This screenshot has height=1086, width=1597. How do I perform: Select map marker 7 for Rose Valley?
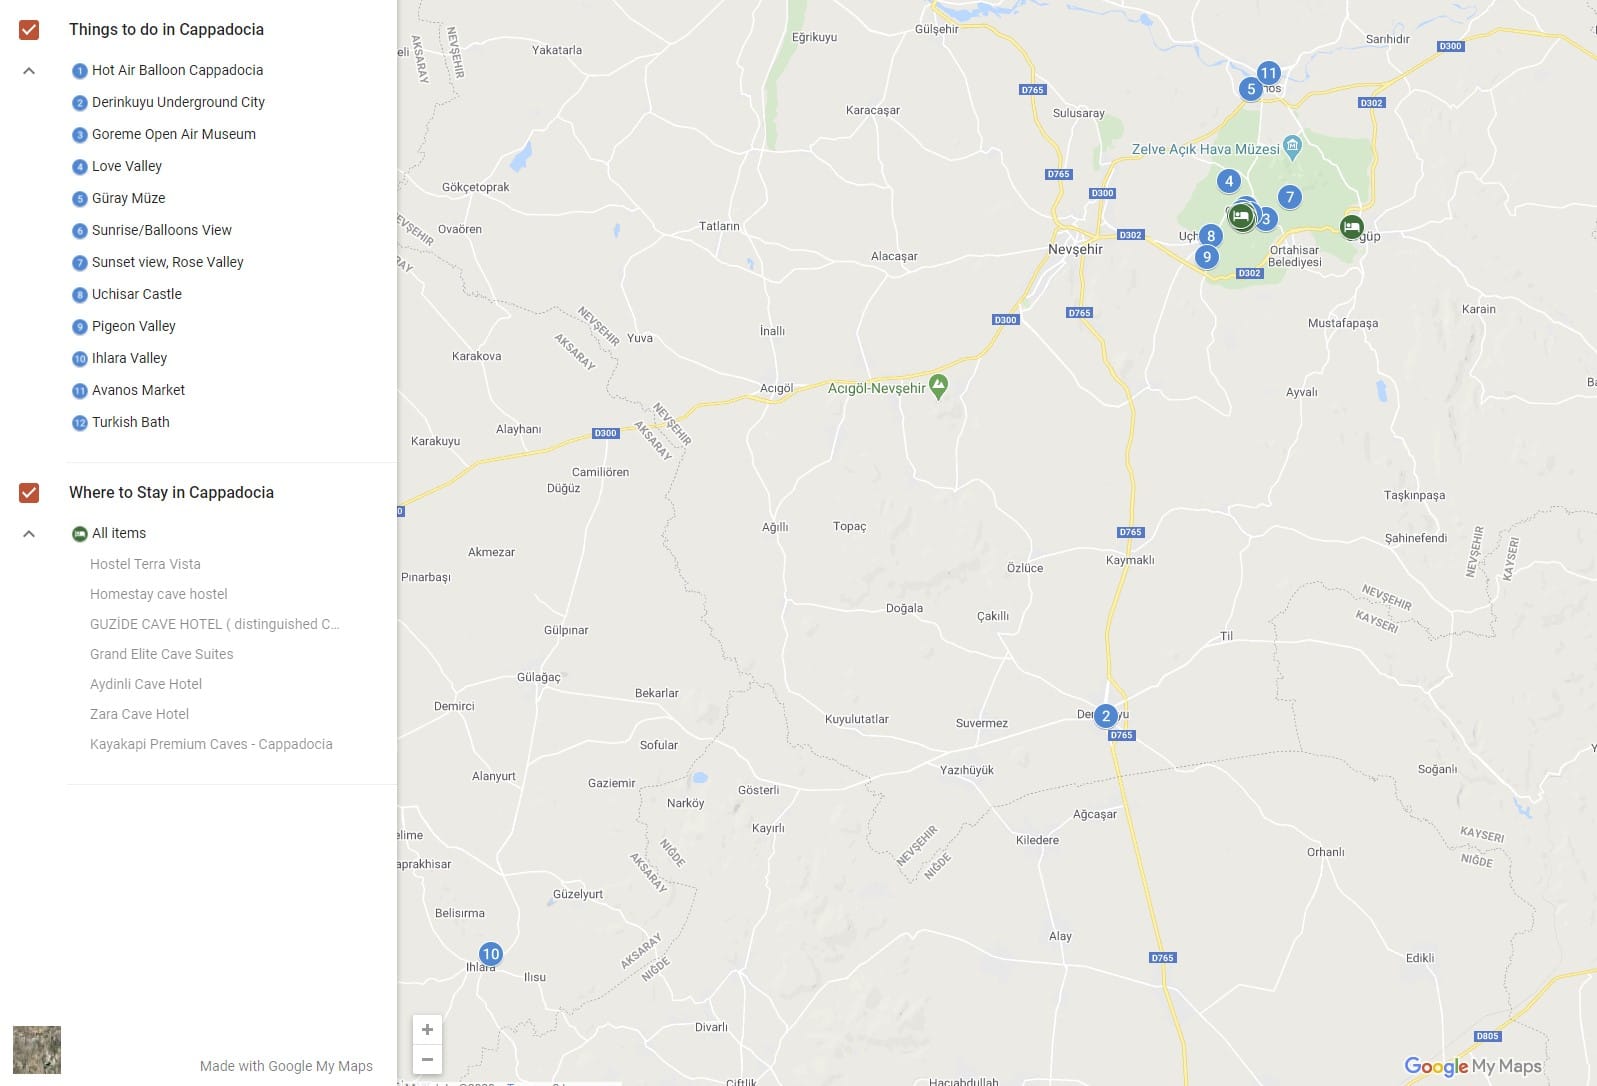tap(1290, 197)
